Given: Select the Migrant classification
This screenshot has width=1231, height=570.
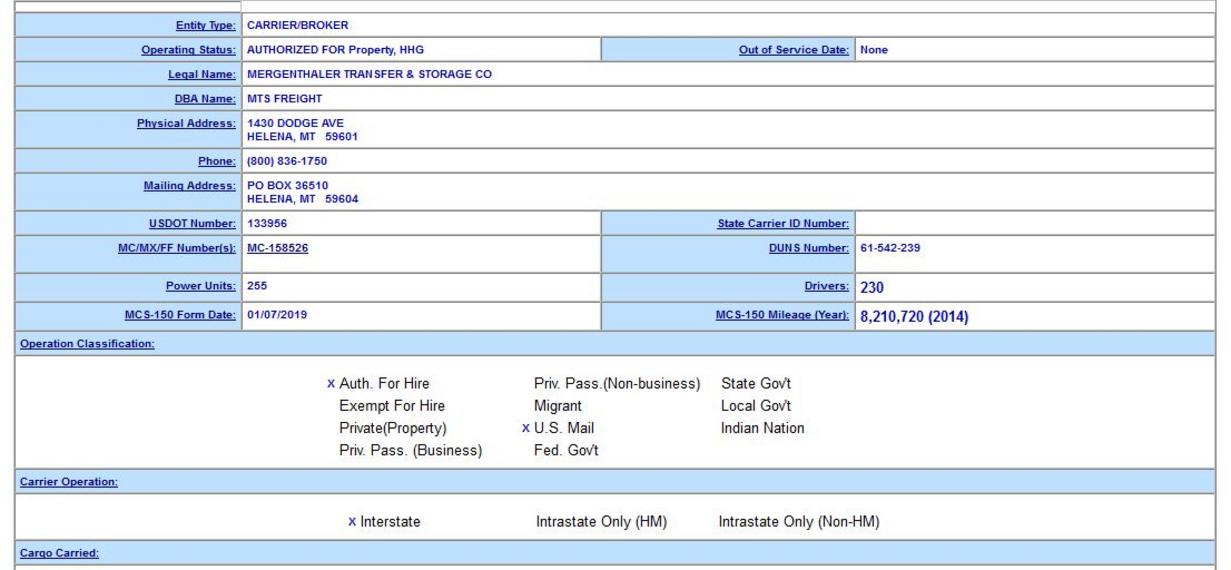Looking at the screenshot, I should (x=558, y=406).
